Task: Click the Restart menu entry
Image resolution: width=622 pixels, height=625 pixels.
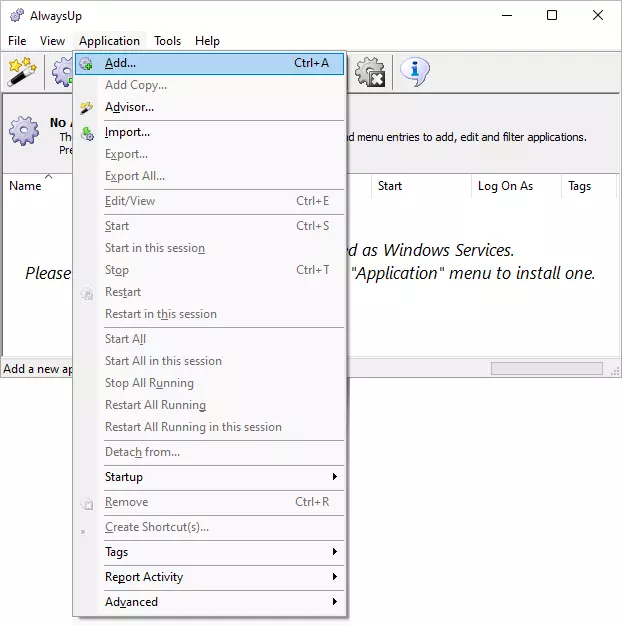Action: 209,292
